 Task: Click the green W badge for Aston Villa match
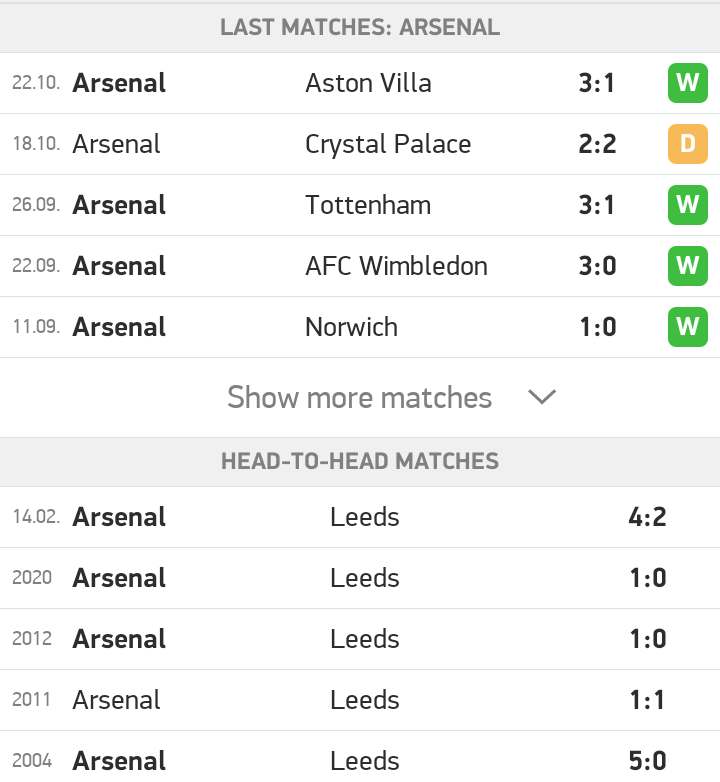tap(688, 83)
